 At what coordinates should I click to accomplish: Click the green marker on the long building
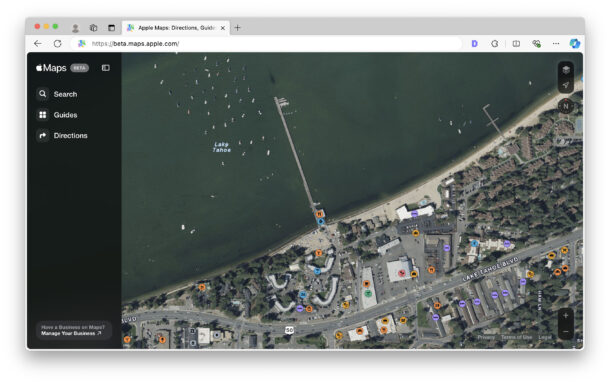(x=368, y=293)
